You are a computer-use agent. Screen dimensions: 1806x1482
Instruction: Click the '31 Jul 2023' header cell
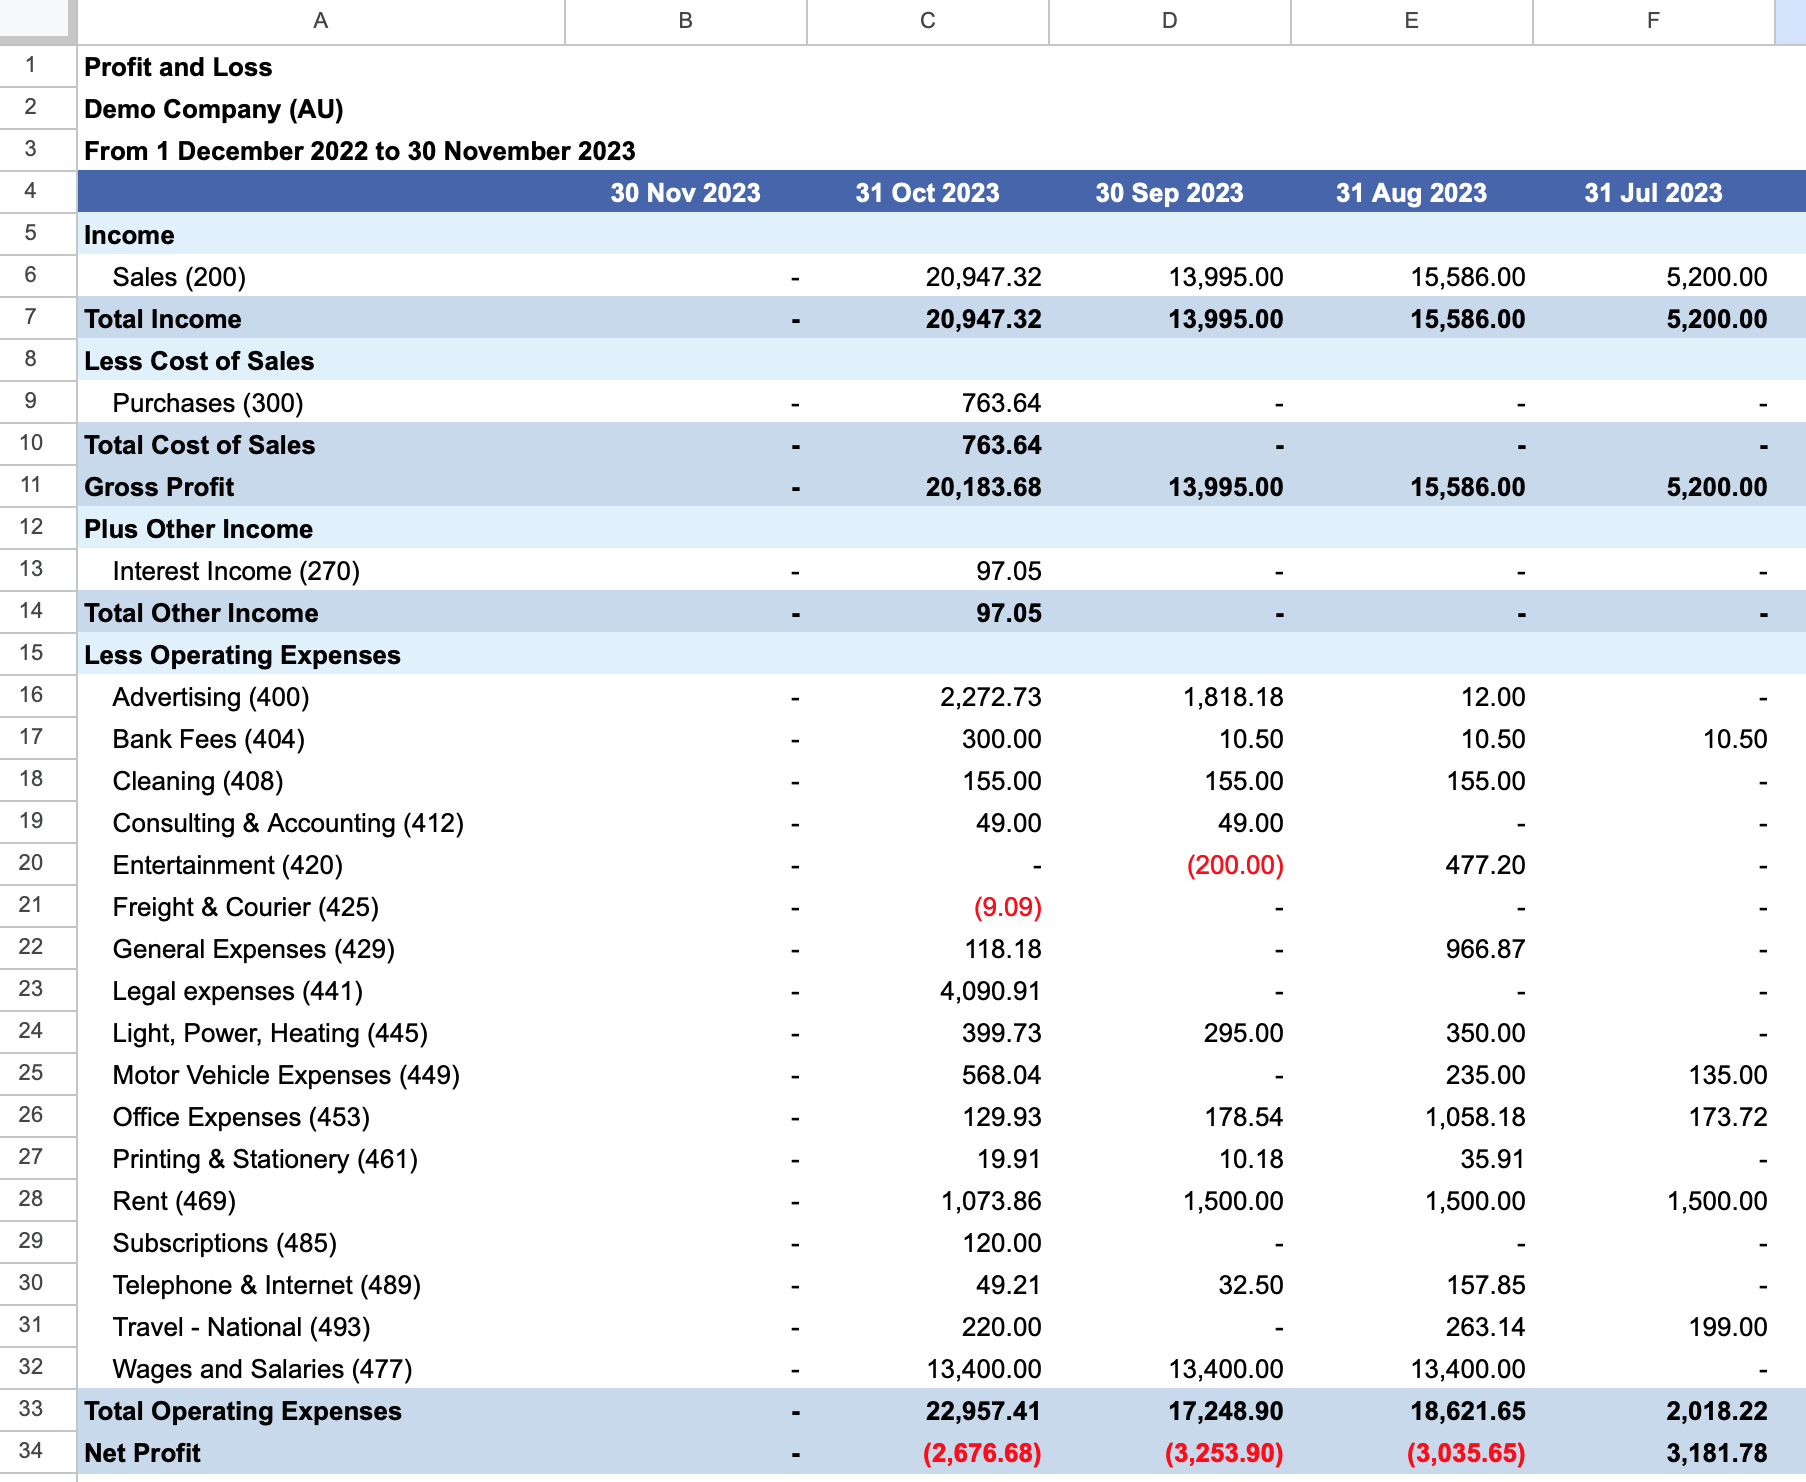point(1654,192)
